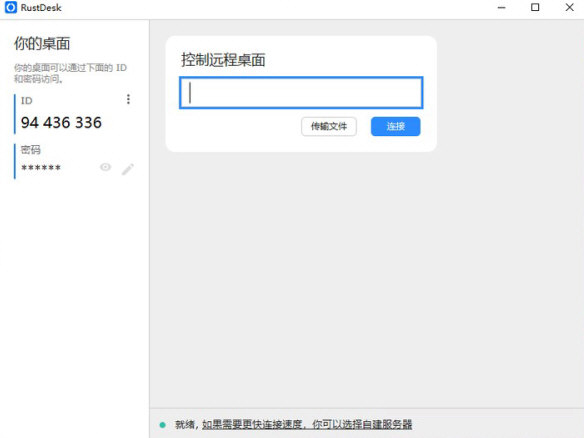584x438 pixels.
Task: Click the RustDesk logo in the title bar
Action: coord(11,7)
